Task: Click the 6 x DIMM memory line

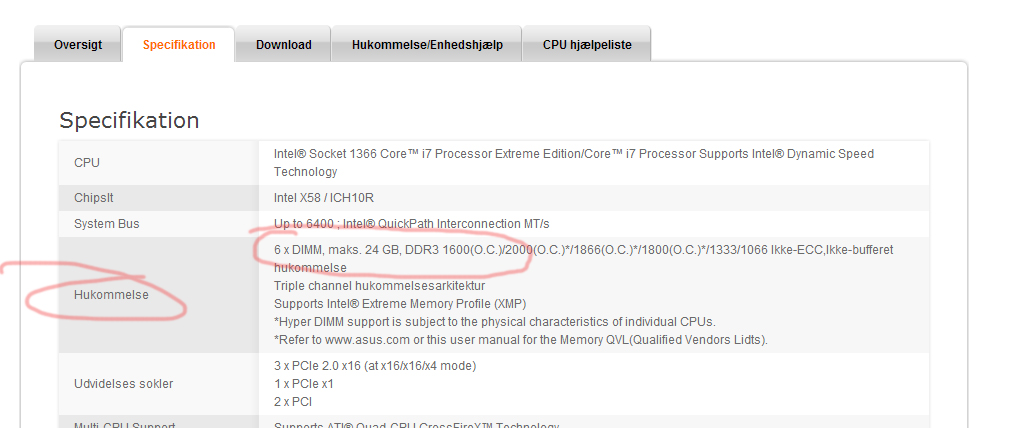Action: [583, 250]
